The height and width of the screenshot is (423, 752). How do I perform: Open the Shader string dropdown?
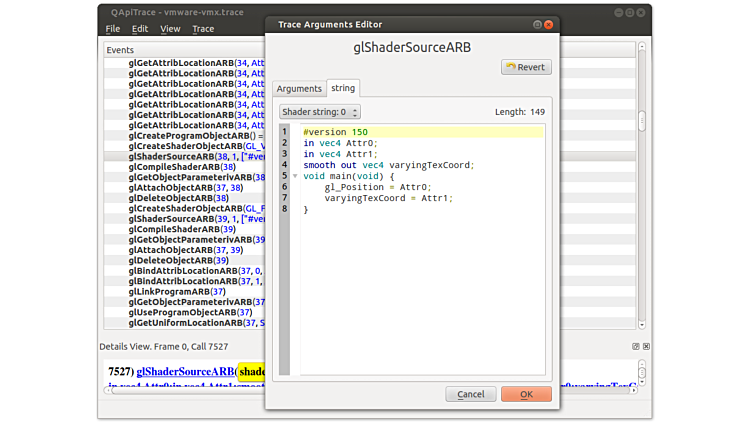coord(319,112)
